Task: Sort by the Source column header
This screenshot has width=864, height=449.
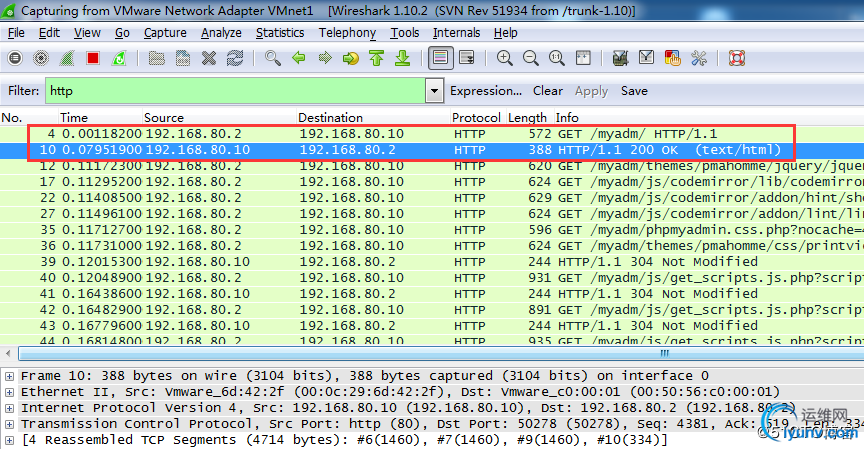Action: click(x=219, y=117)
